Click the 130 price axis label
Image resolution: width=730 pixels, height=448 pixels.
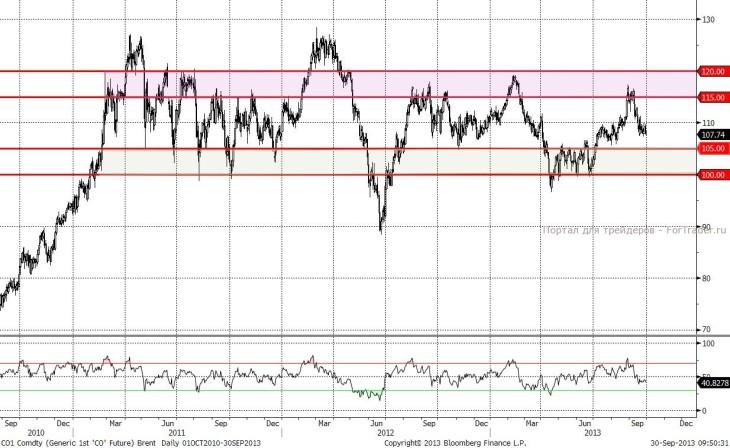click(x=708, y=20)
